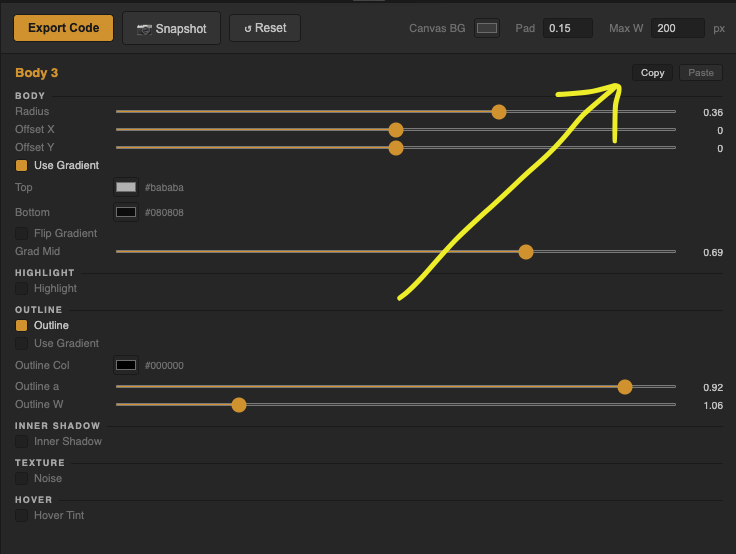
Task: Click the Grad Mid slider handle
Action: tap(526, 252)
